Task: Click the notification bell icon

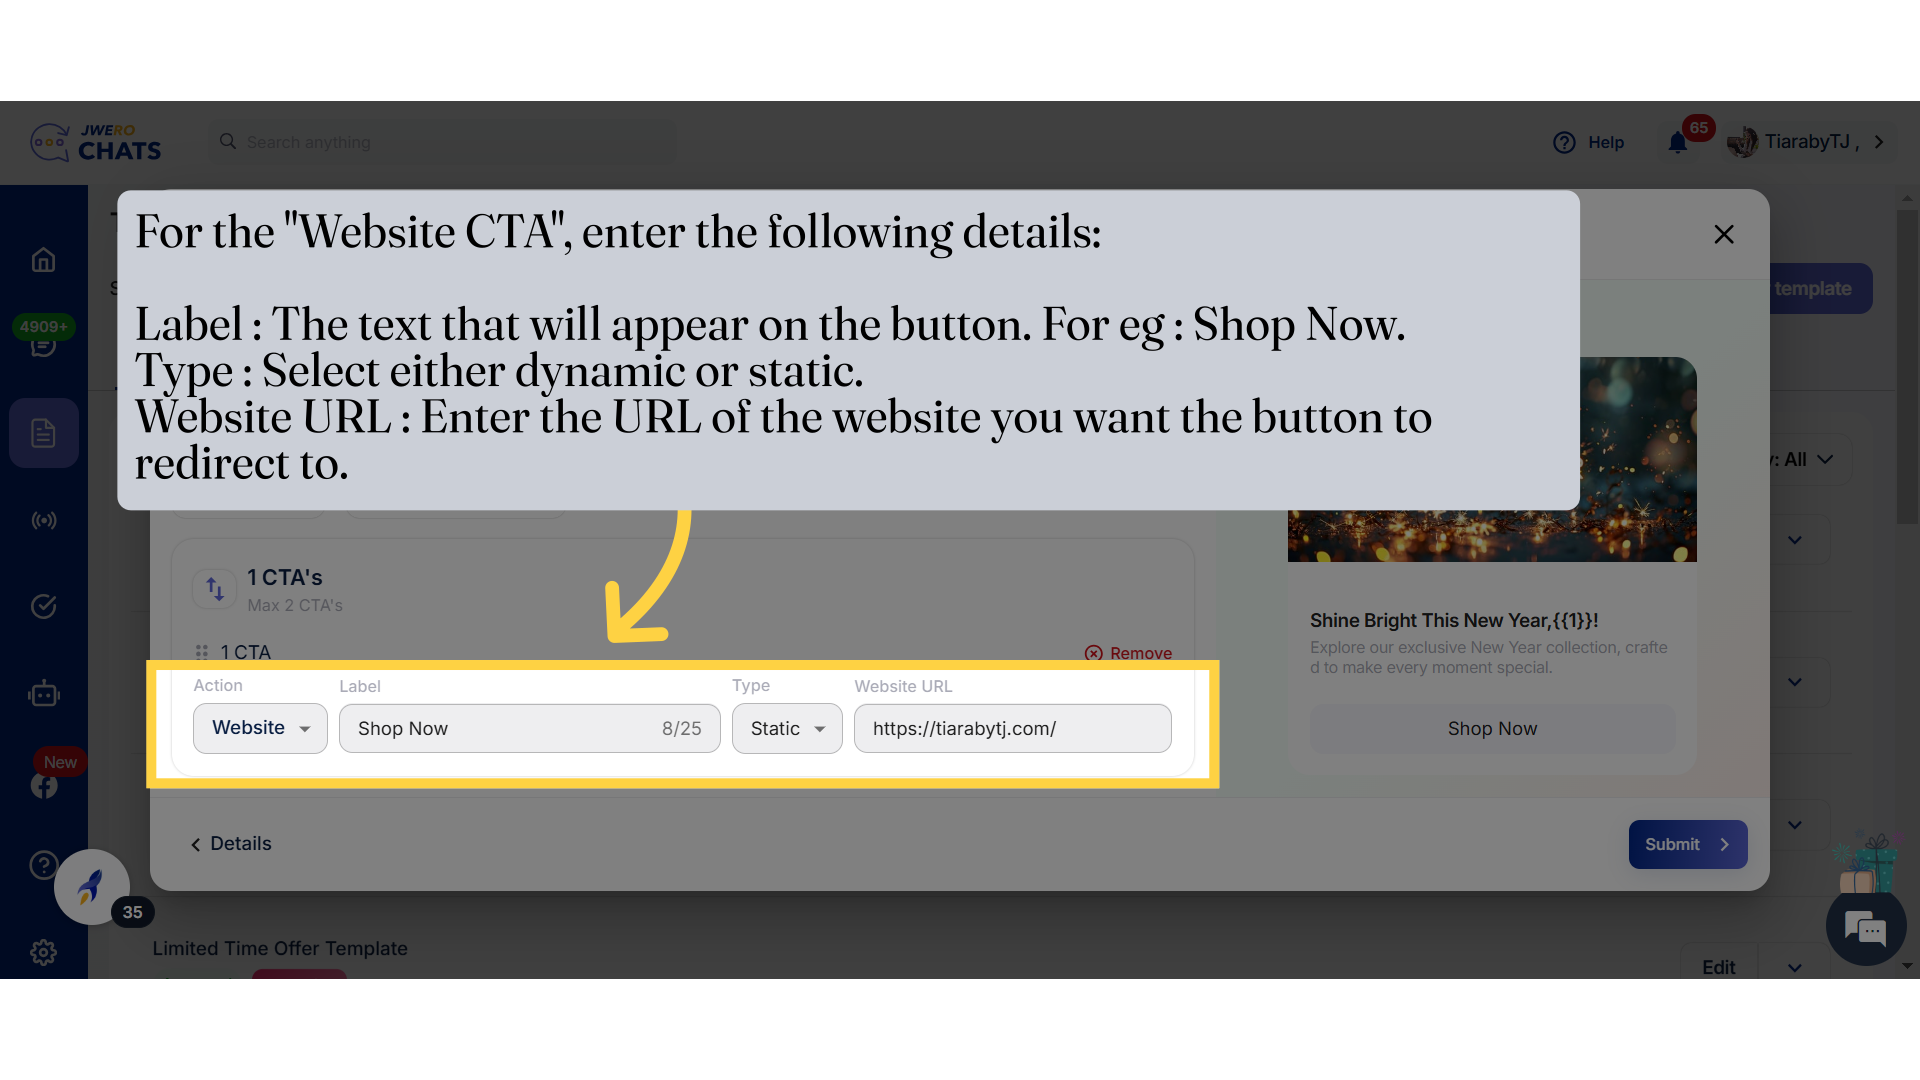Action: (x=1678, y=143)
